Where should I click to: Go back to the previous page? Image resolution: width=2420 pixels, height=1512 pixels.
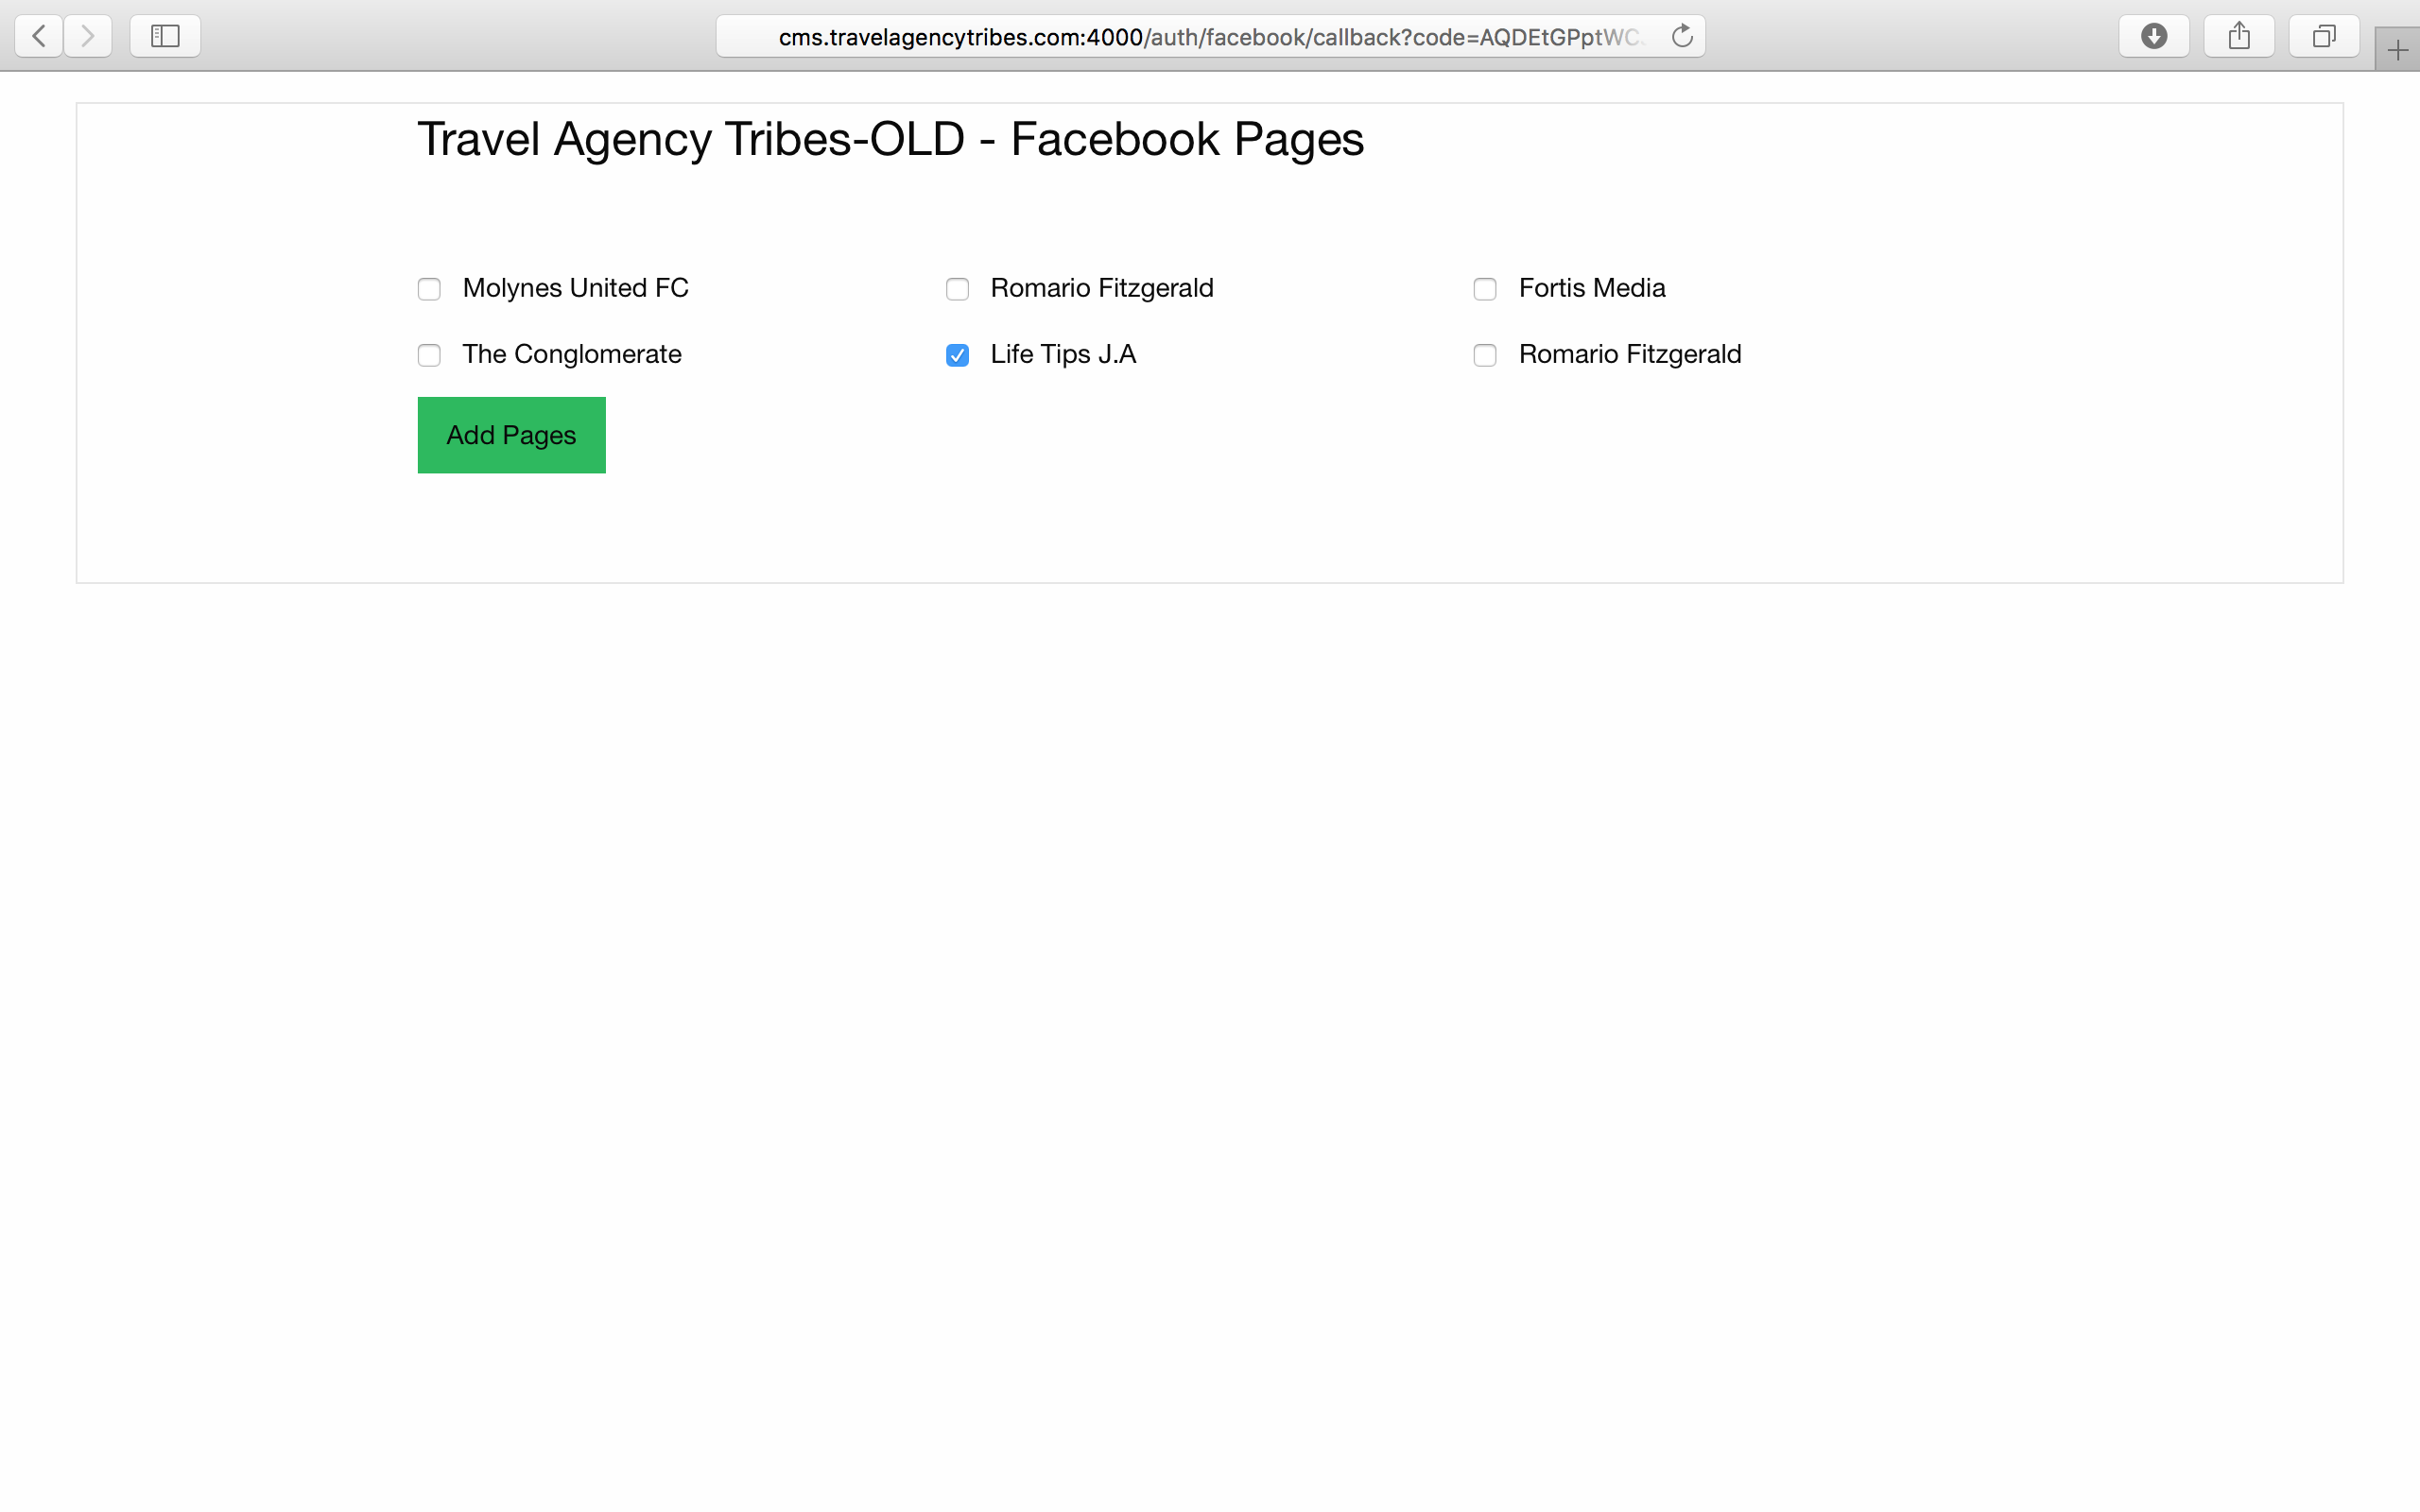[x=39, y=37]
